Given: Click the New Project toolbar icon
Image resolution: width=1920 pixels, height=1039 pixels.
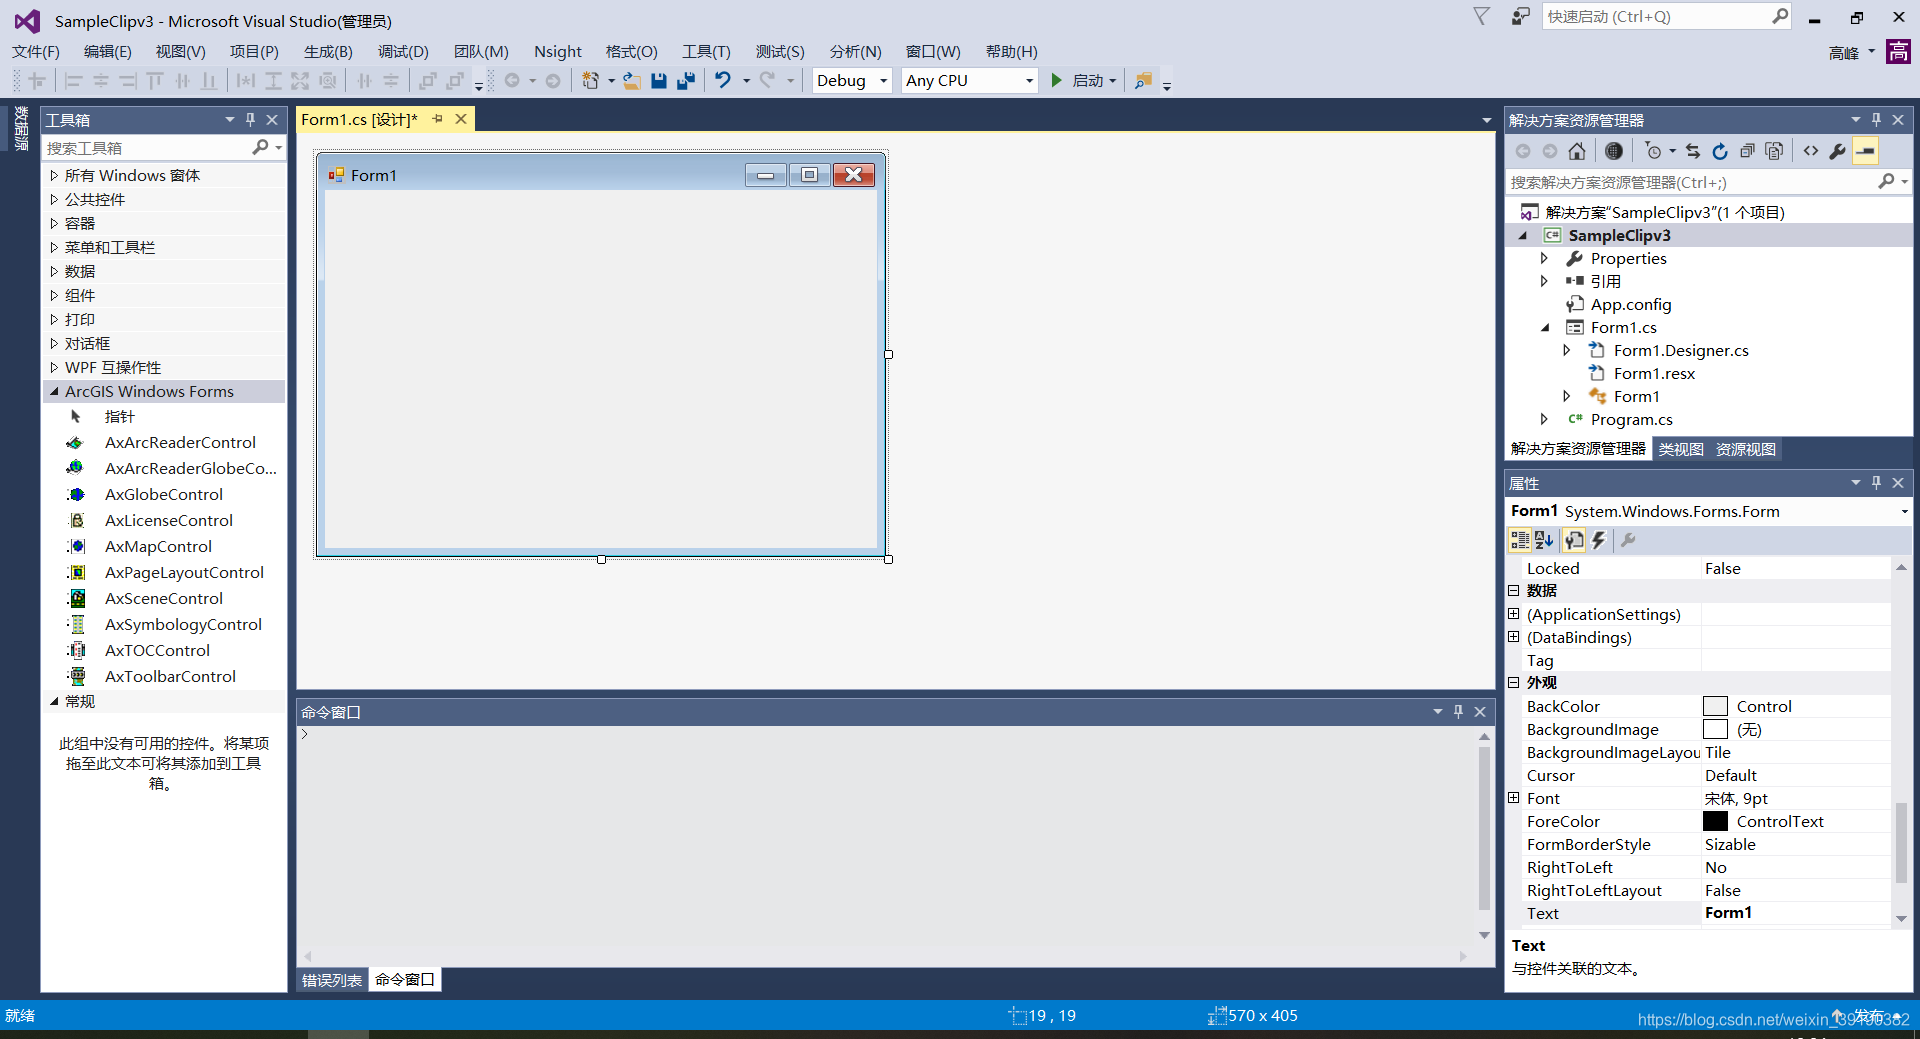Looking at the screenshot, I should click(591, 81).
